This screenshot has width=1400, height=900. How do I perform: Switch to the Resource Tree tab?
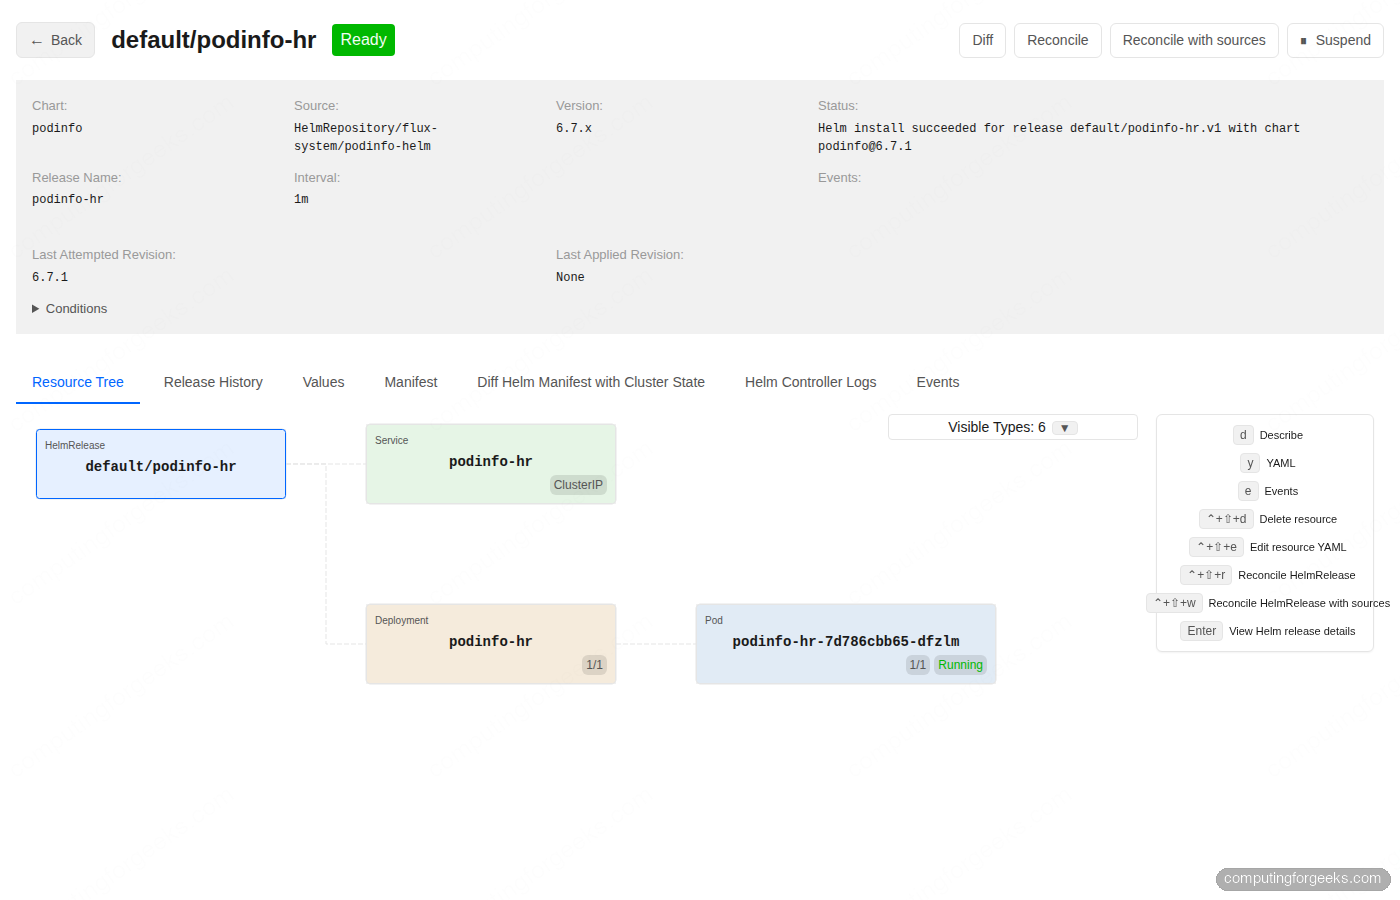coord(78,382)
